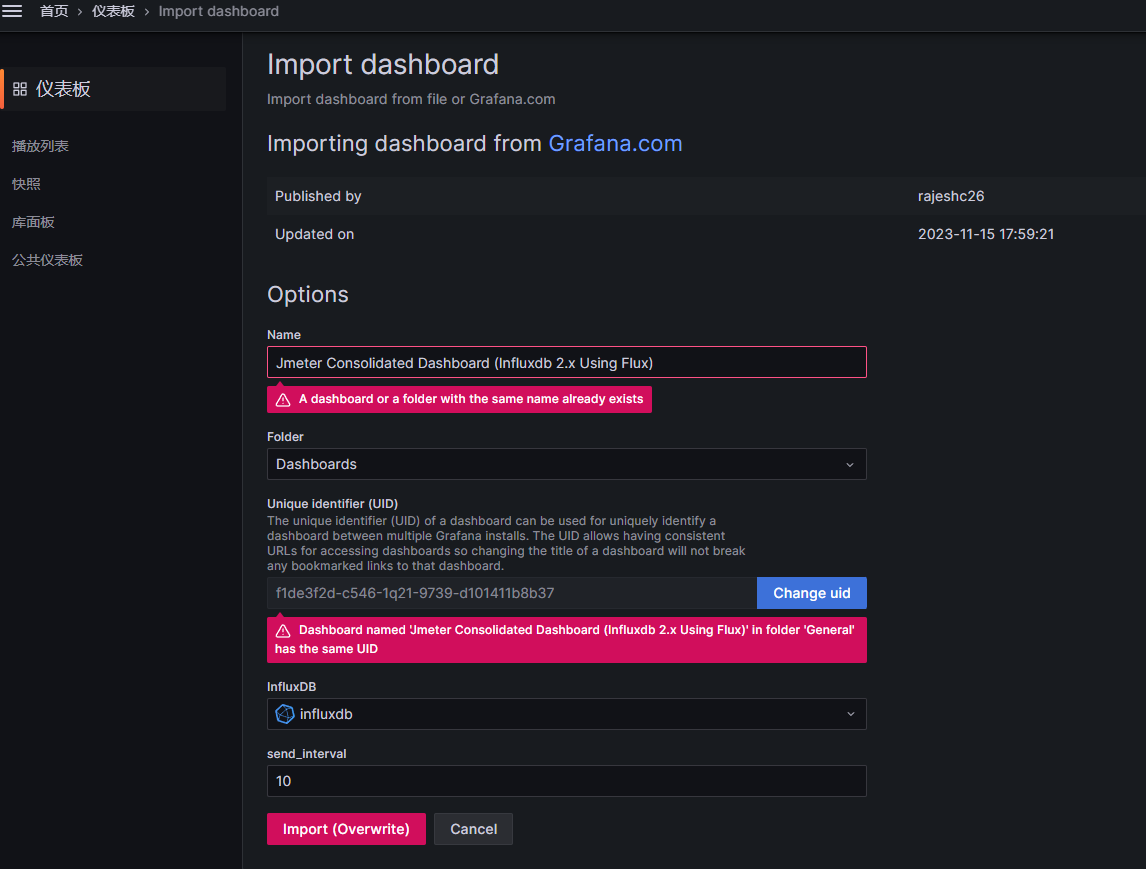
Task: Open 播放列表 in the sidebar
Action: [40, 146]
